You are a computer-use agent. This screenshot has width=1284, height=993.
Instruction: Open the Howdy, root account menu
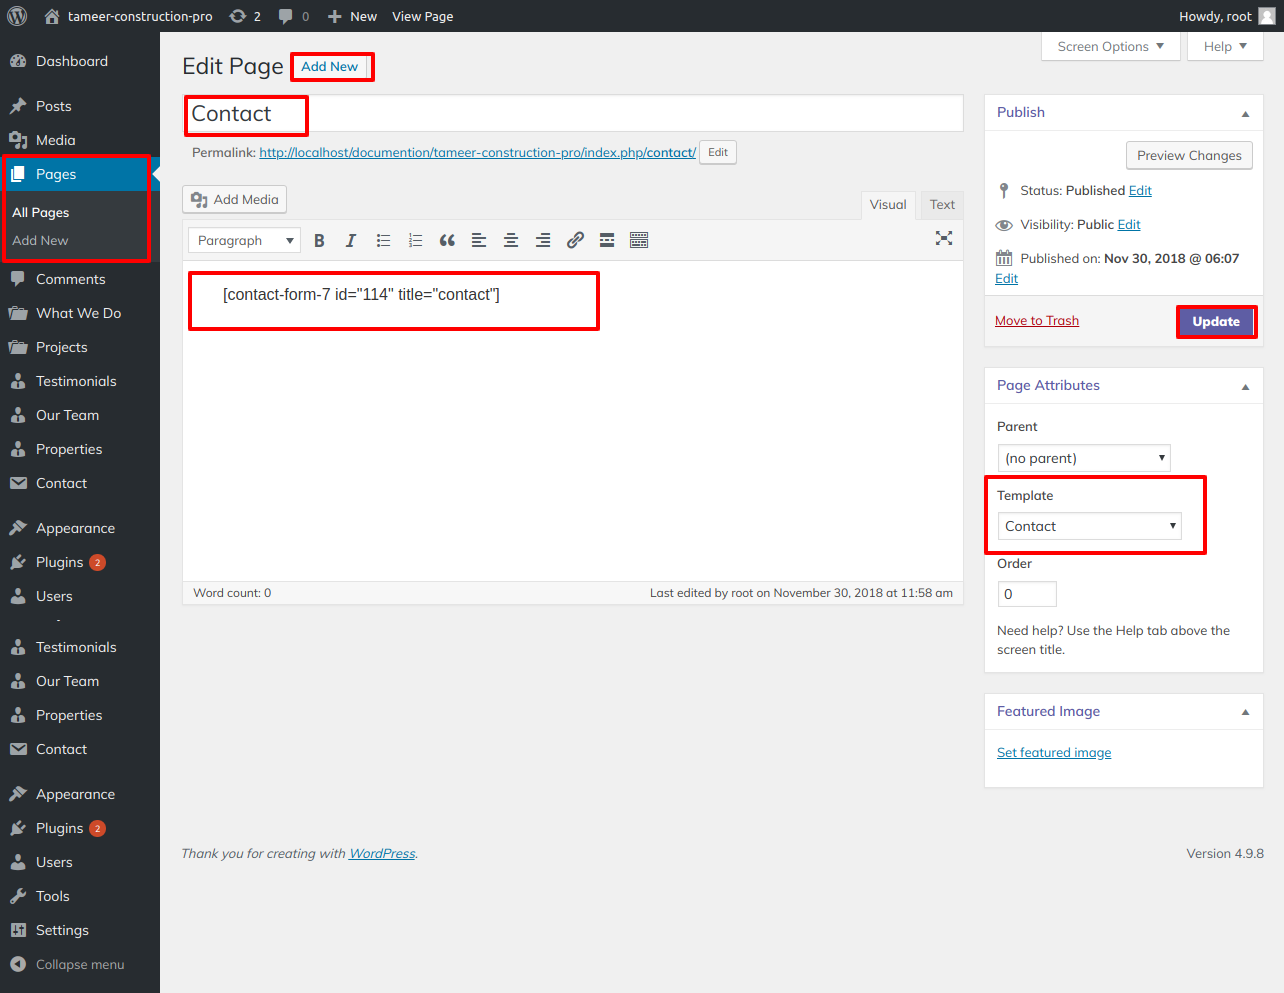1226,16
